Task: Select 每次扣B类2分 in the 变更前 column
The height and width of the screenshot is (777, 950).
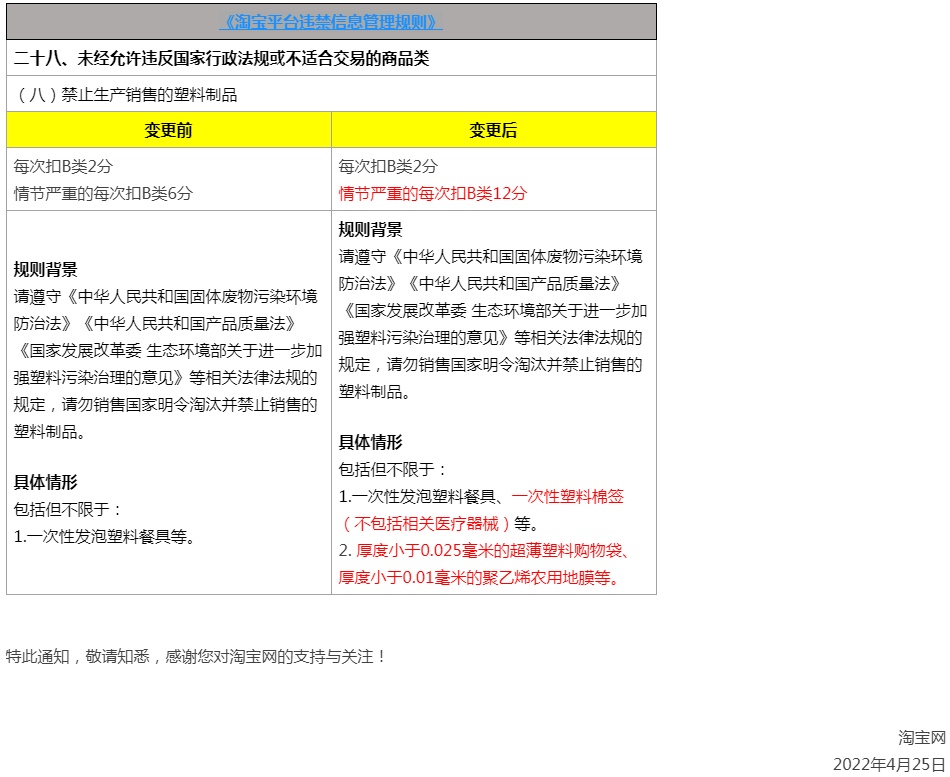Action: (x=63, y=166)
